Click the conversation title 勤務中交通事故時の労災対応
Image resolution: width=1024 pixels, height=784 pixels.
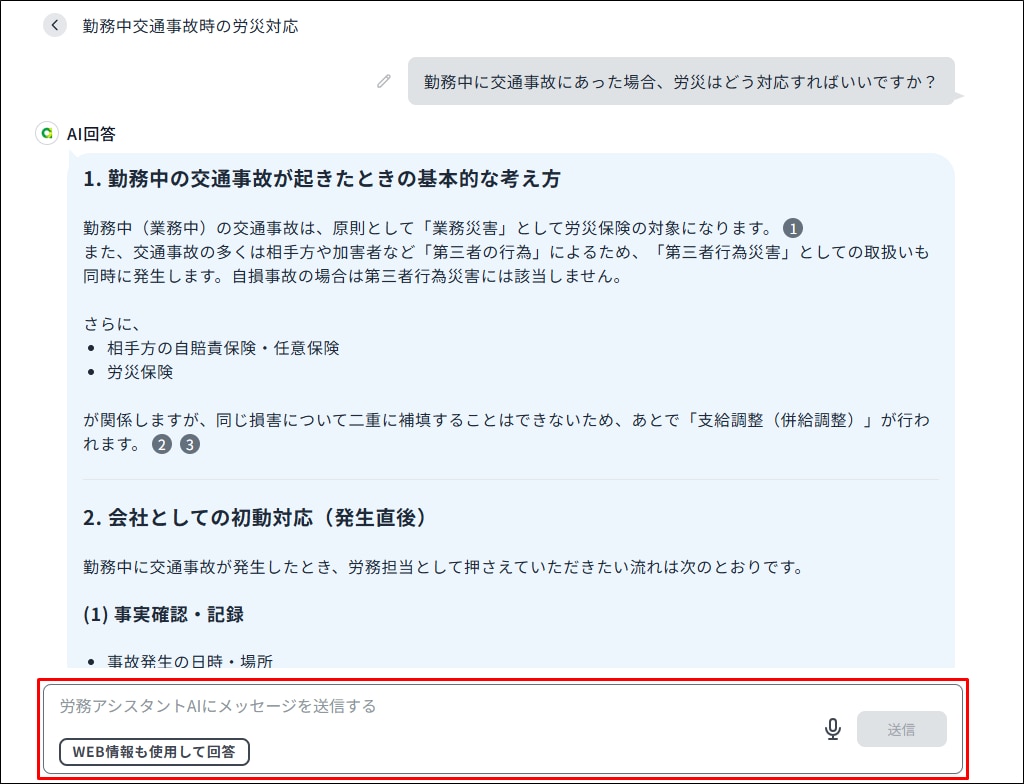coord(190,26)
